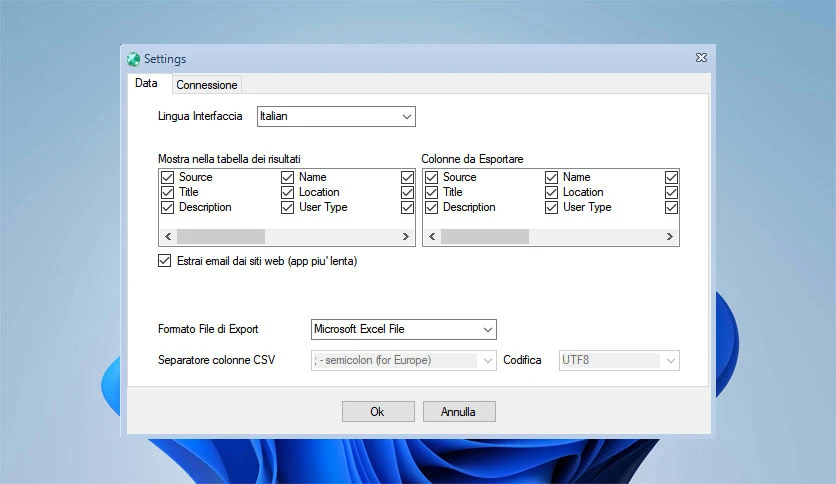This screenshot has width=836, height=484.
Task: Click the Annulla button to cancel
Action: (x=459, y=412)
